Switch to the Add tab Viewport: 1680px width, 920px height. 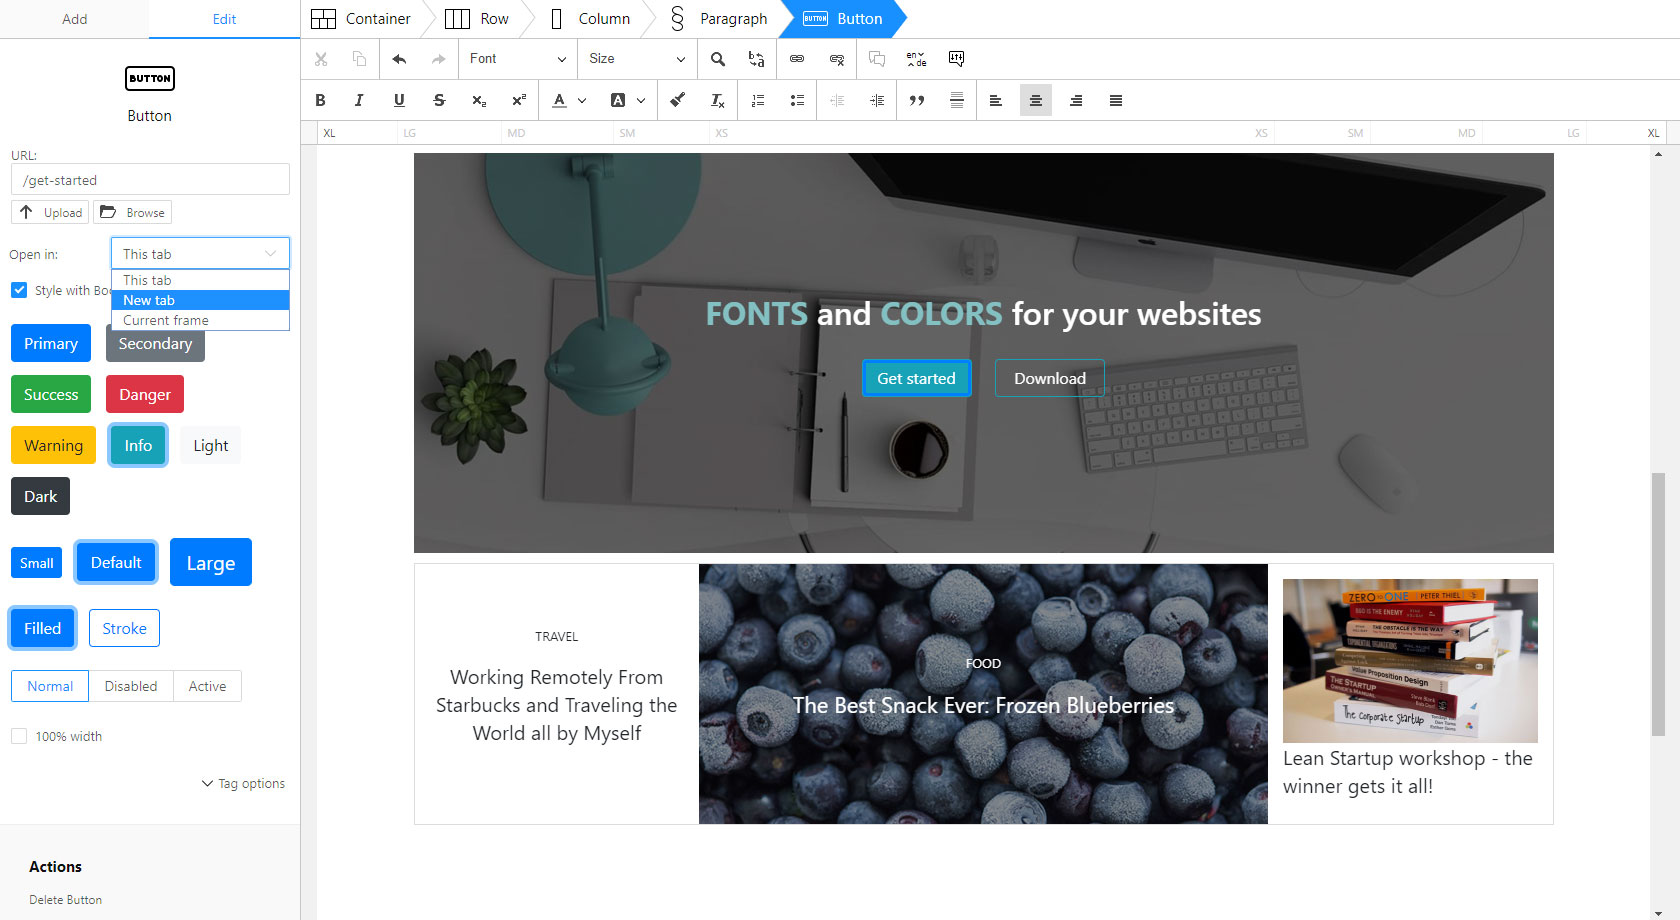[x=75, y=19]
